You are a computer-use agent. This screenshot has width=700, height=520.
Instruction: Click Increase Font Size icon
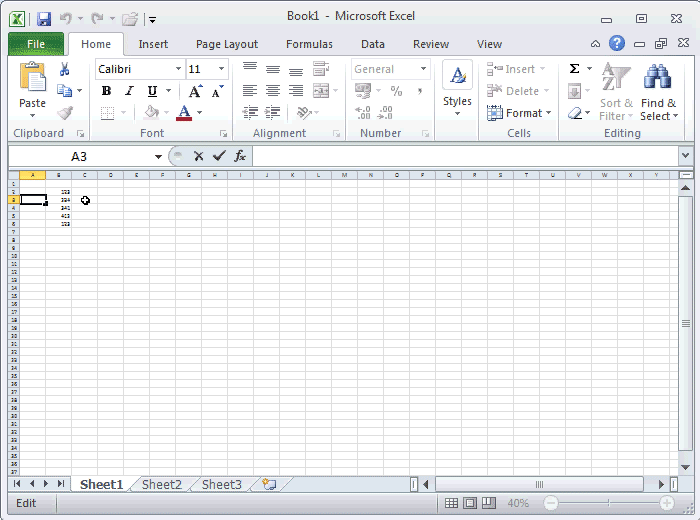(196, 91)
